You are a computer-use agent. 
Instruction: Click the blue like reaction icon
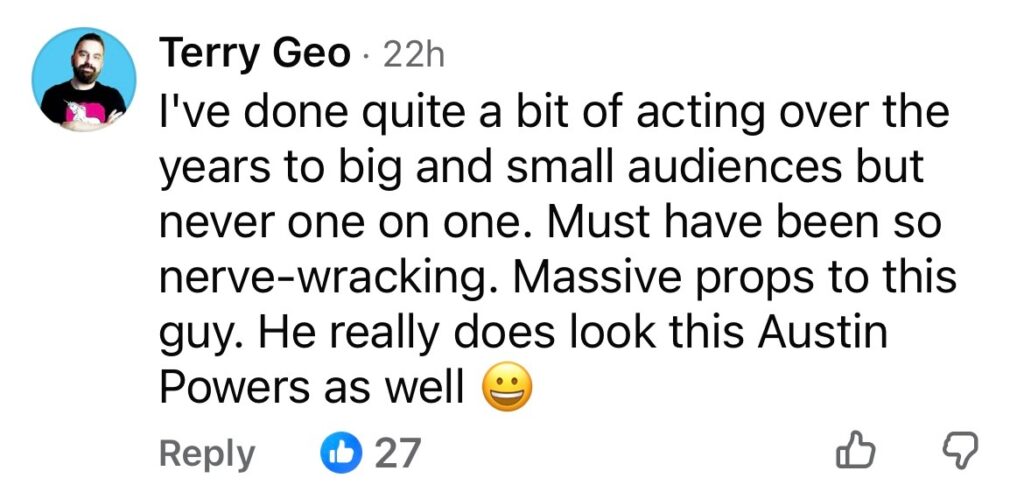click(x=337, y=453)
